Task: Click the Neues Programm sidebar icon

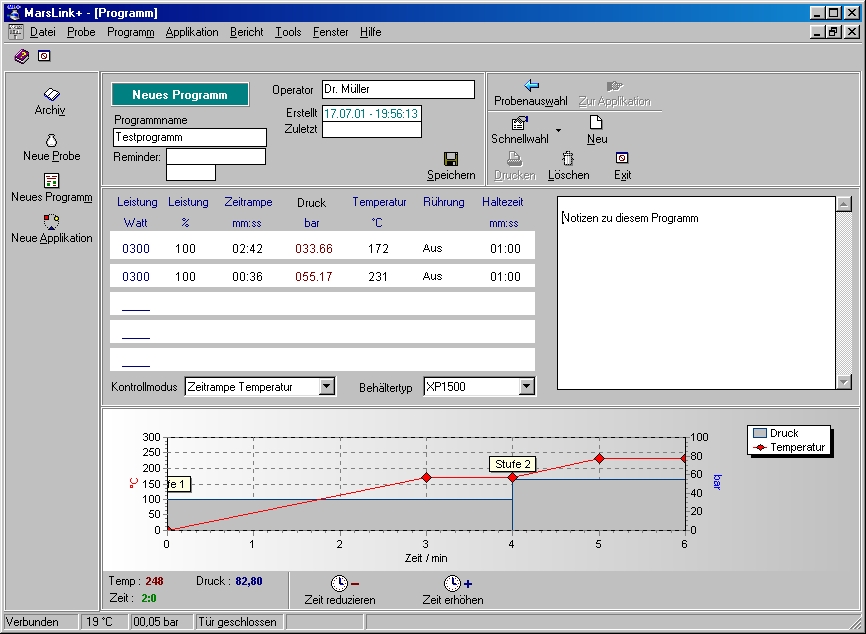Action: (51, 181)
